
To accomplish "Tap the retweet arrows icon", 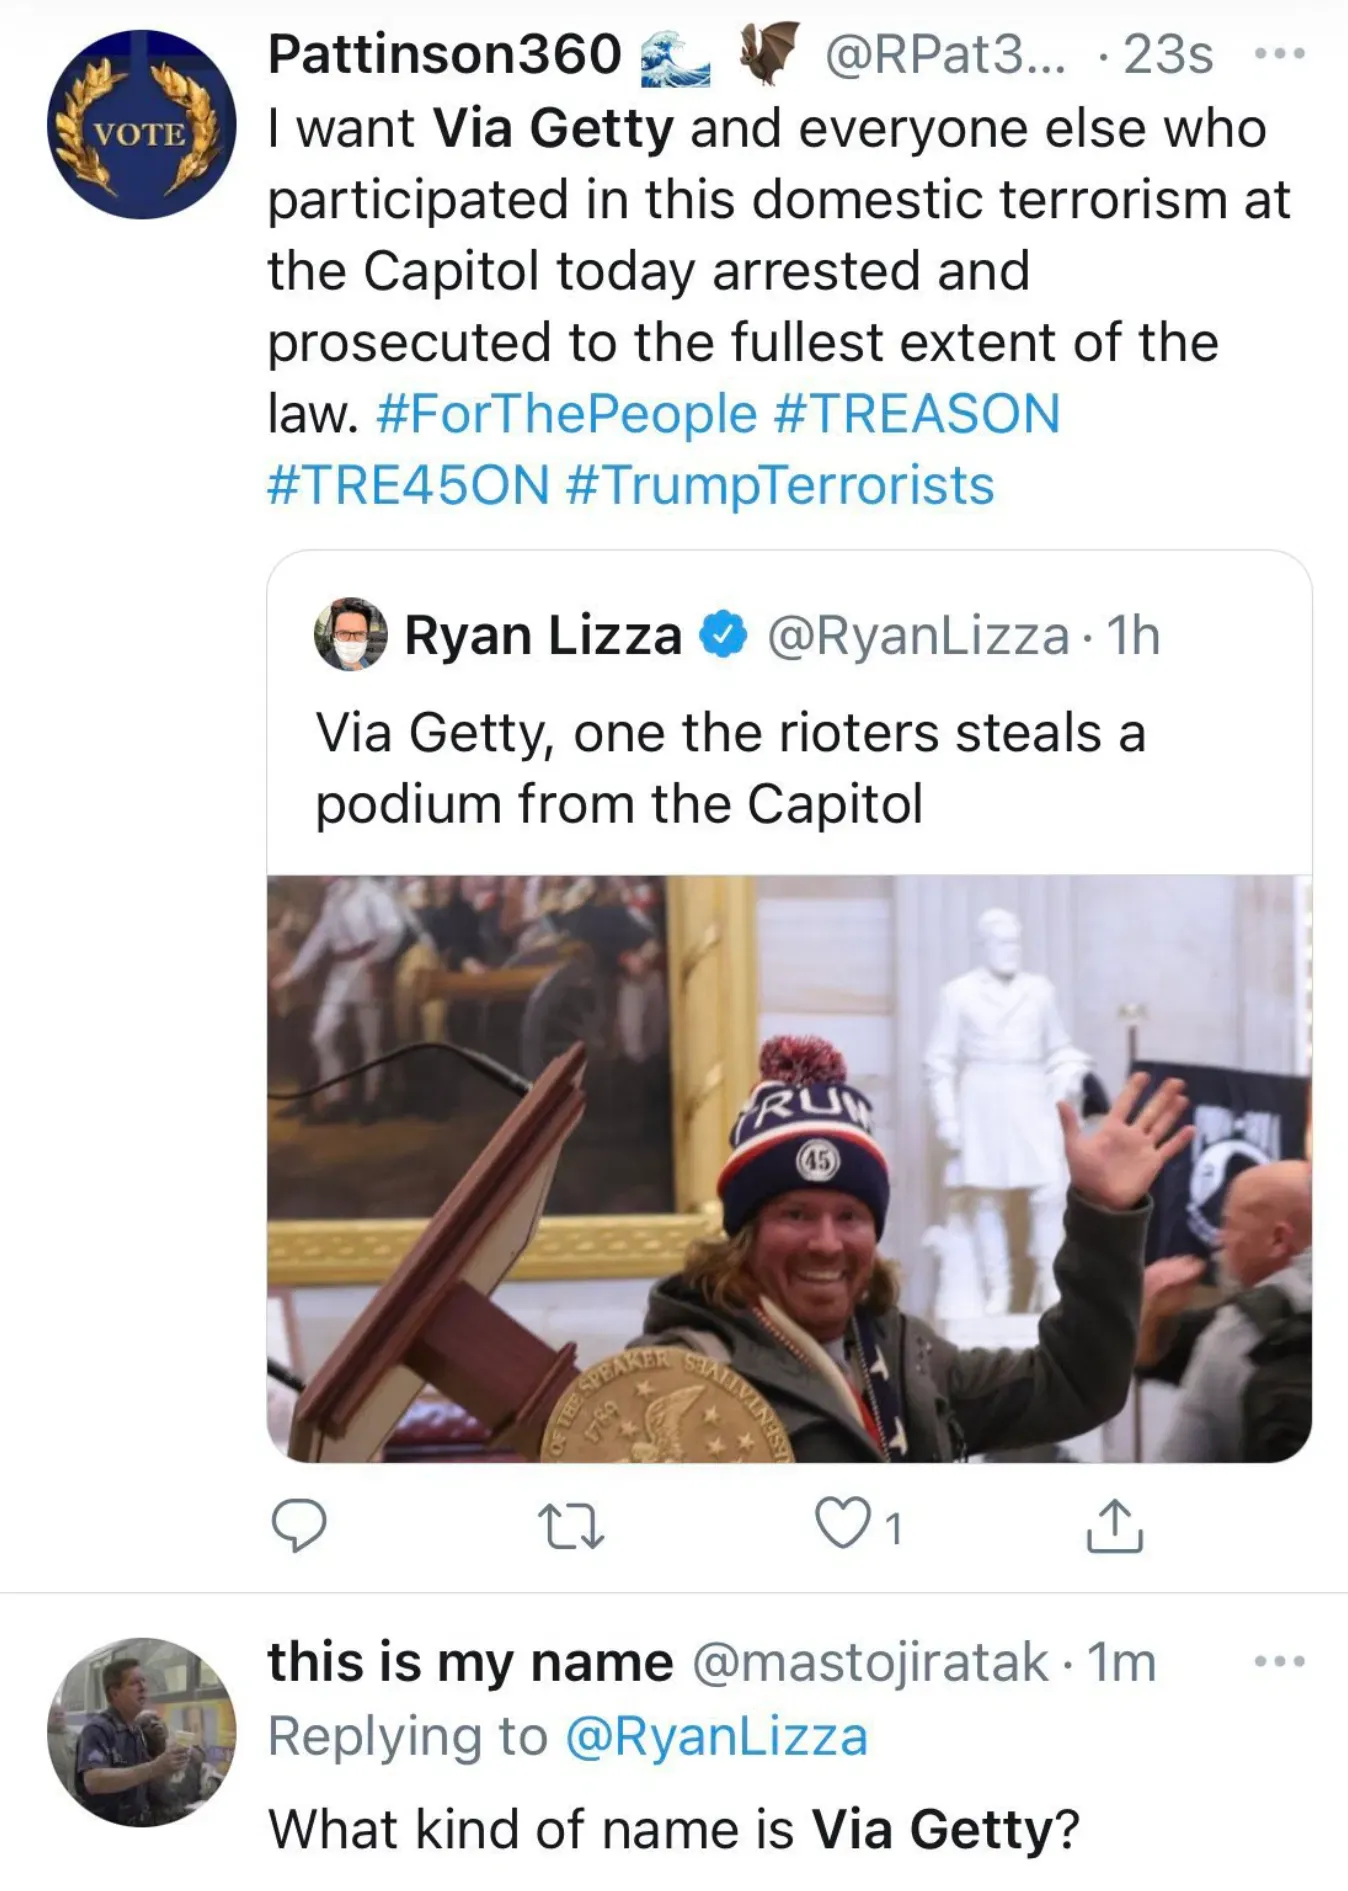I will pyautogui.click(x=570, y=1527).
